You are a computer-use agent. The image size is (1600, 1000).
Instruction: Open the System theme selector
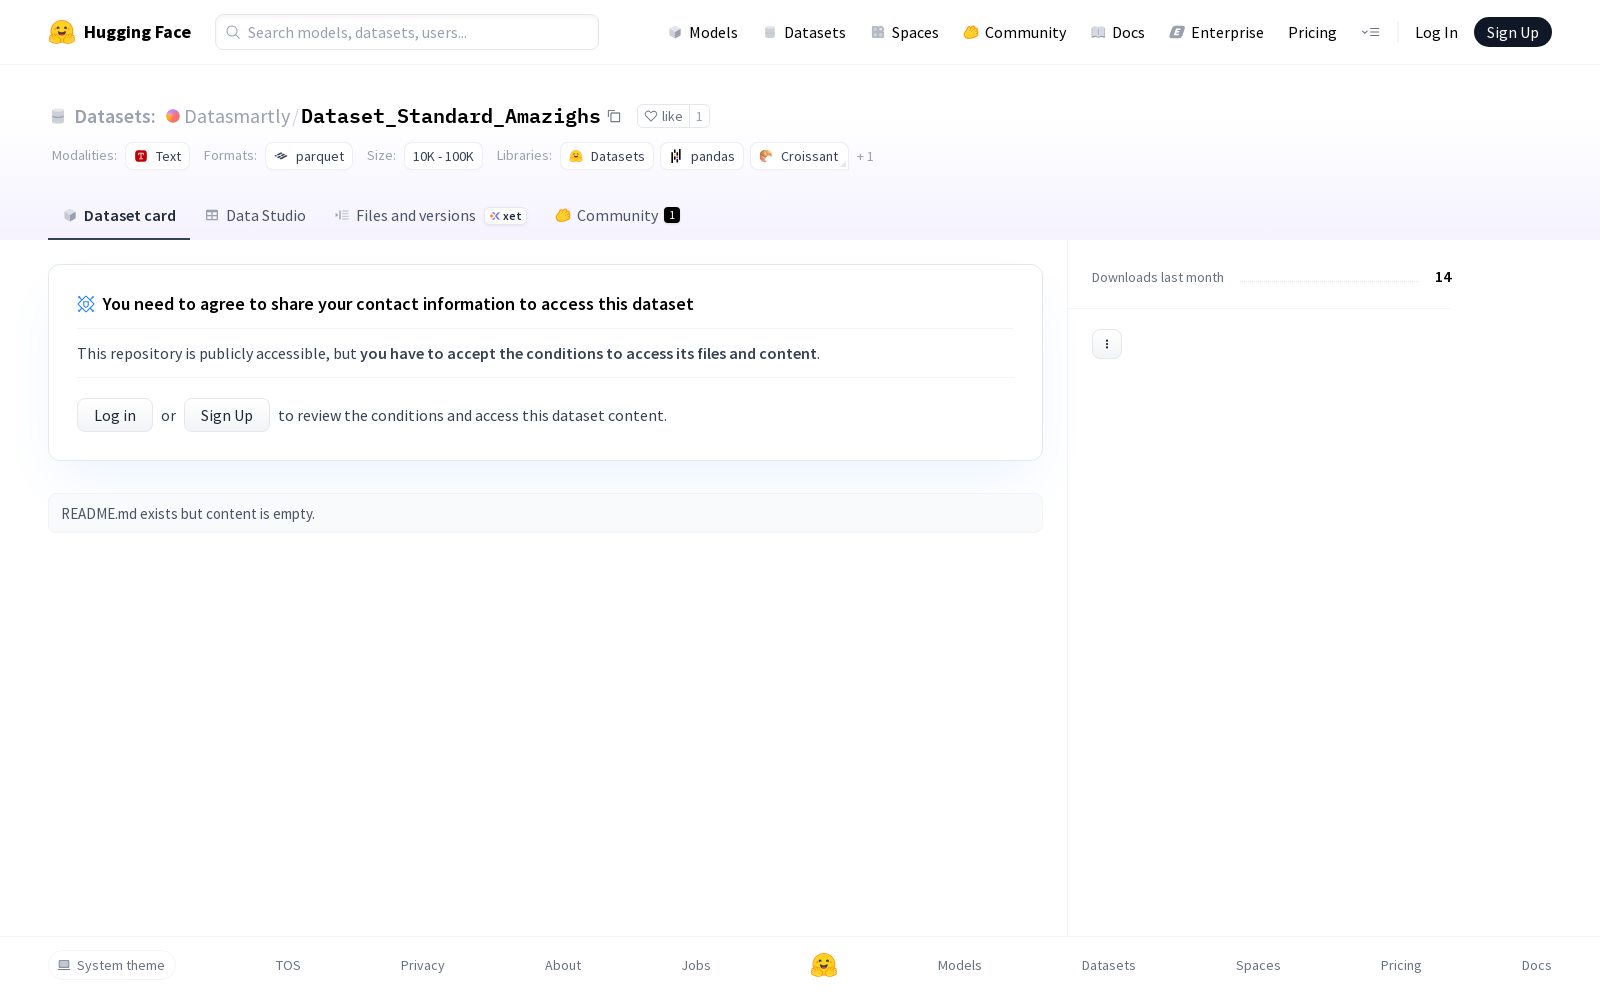112,965
